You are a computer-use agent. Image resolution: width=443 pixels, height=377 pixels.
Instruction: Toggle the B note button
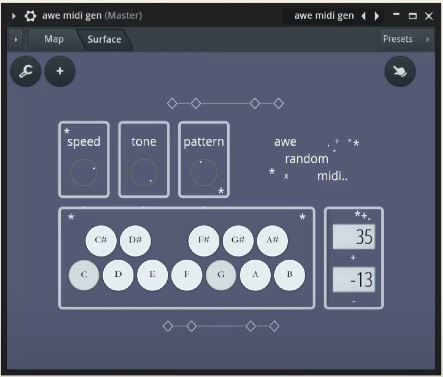click(x=289, y=275)
